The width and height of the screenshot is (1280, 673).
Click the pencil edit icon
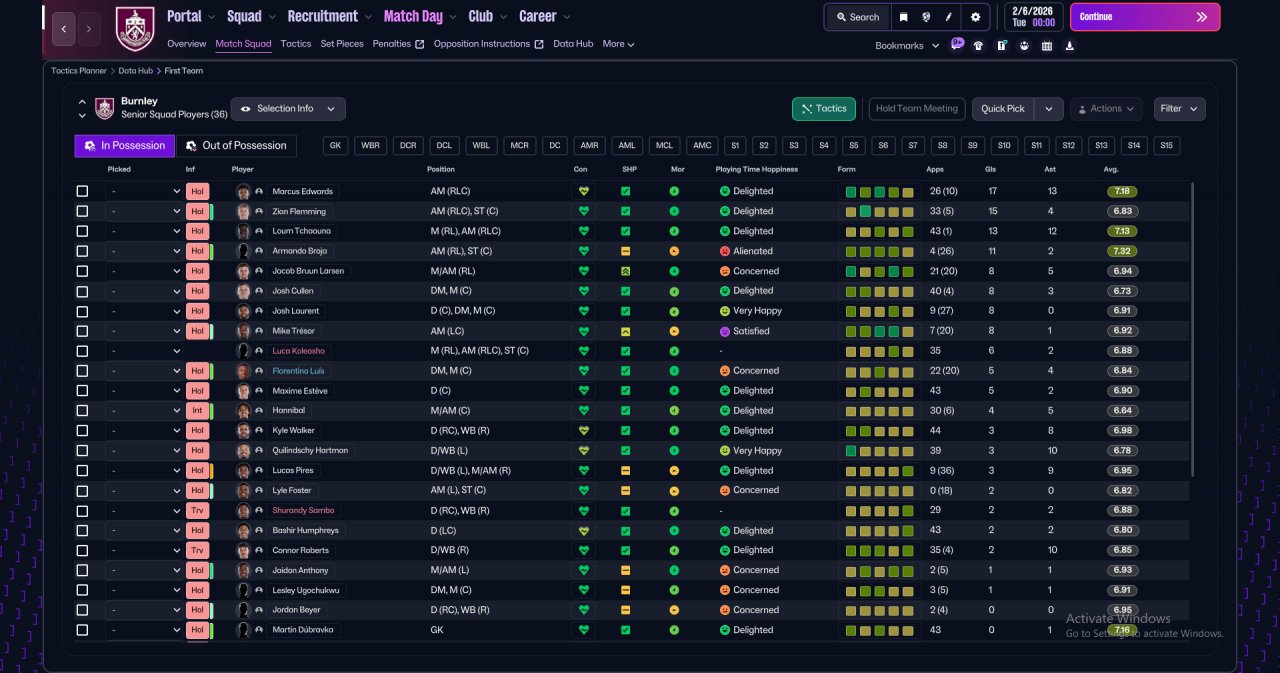coord(948,17)
